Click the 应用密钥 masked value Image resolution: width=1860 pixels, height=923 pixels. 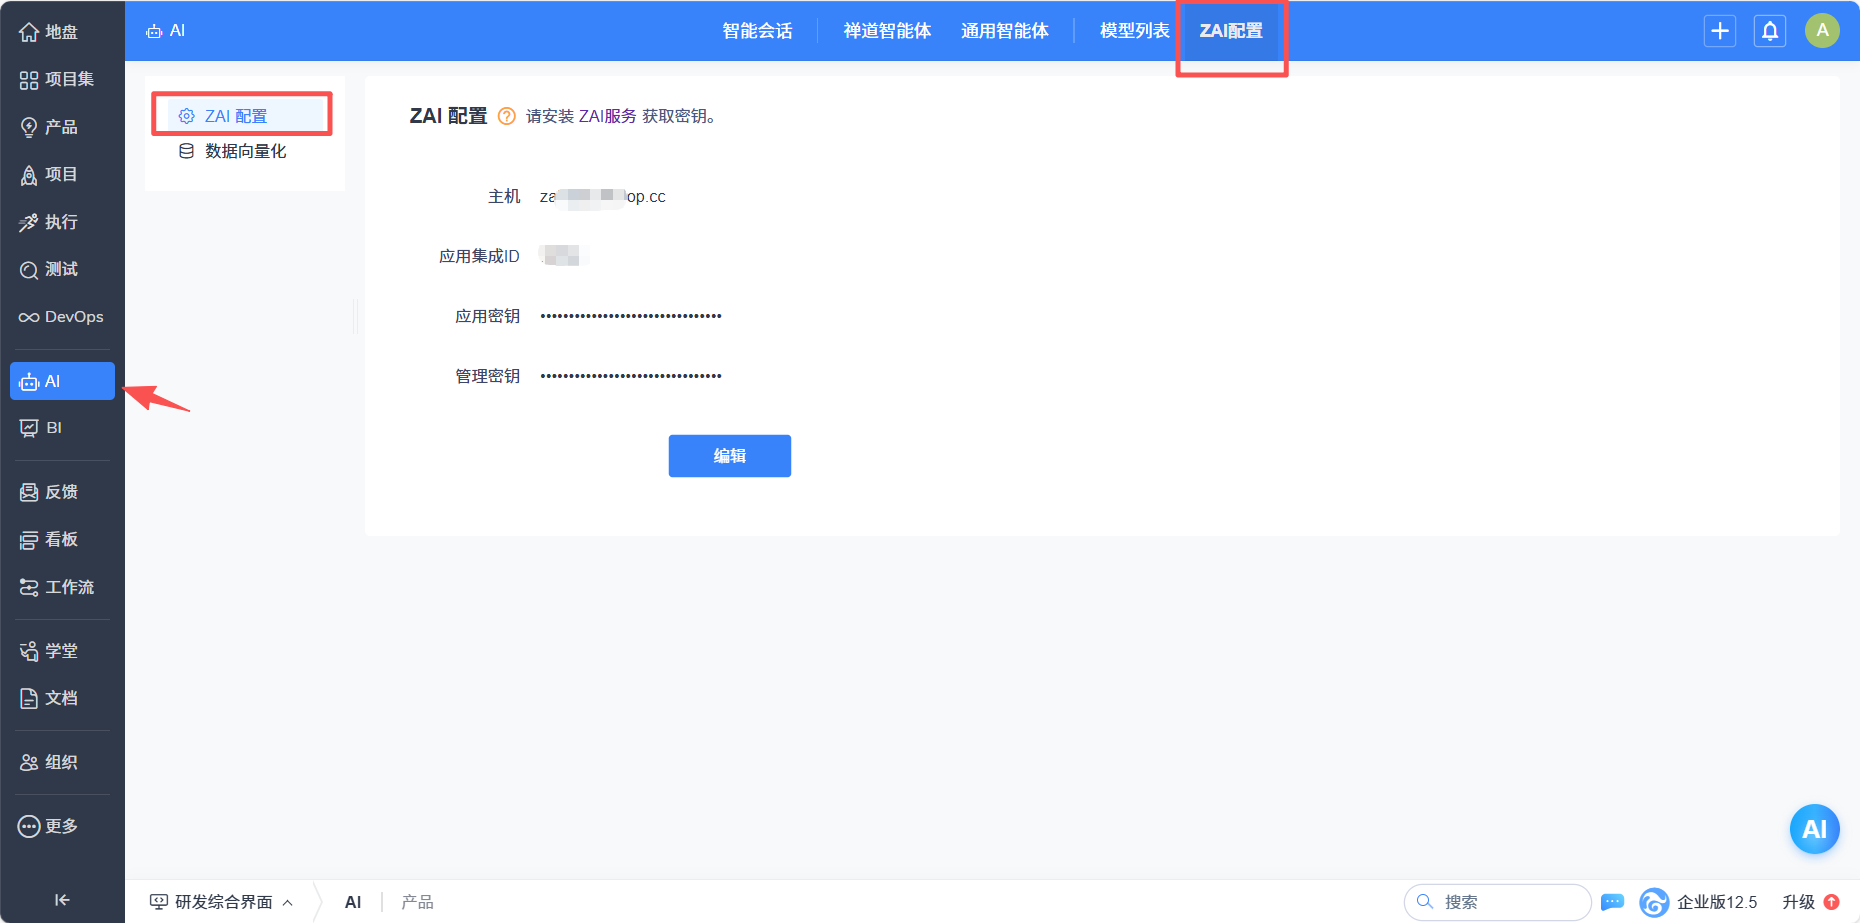coord(631,316)
